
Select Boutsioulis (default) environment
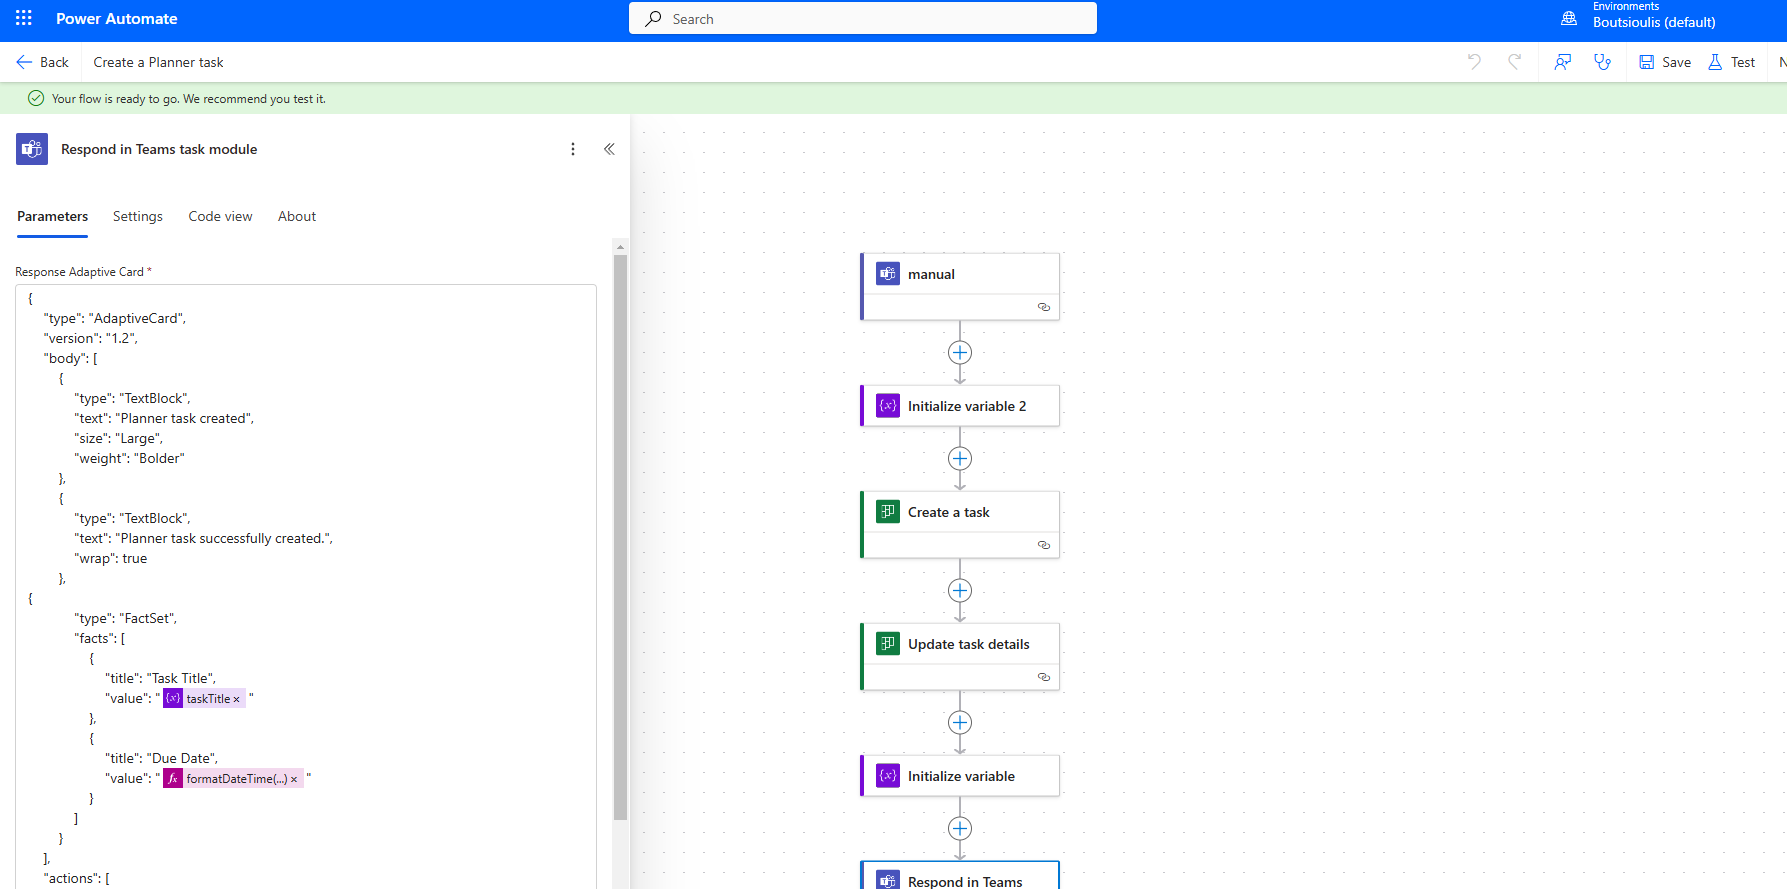pyautogui.click(x=1654, y=22)
